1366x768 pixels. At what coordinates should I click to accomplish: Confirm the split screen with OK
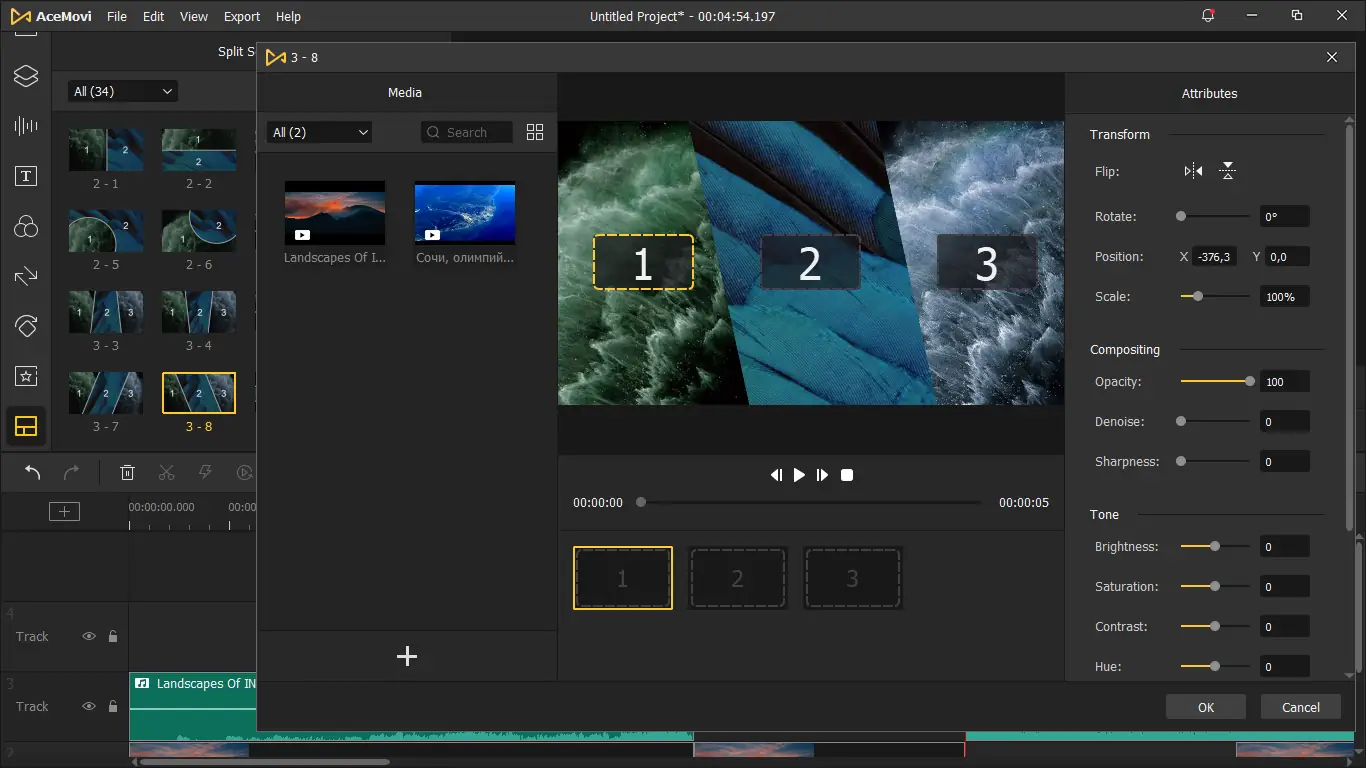[x=1206, y=707]
